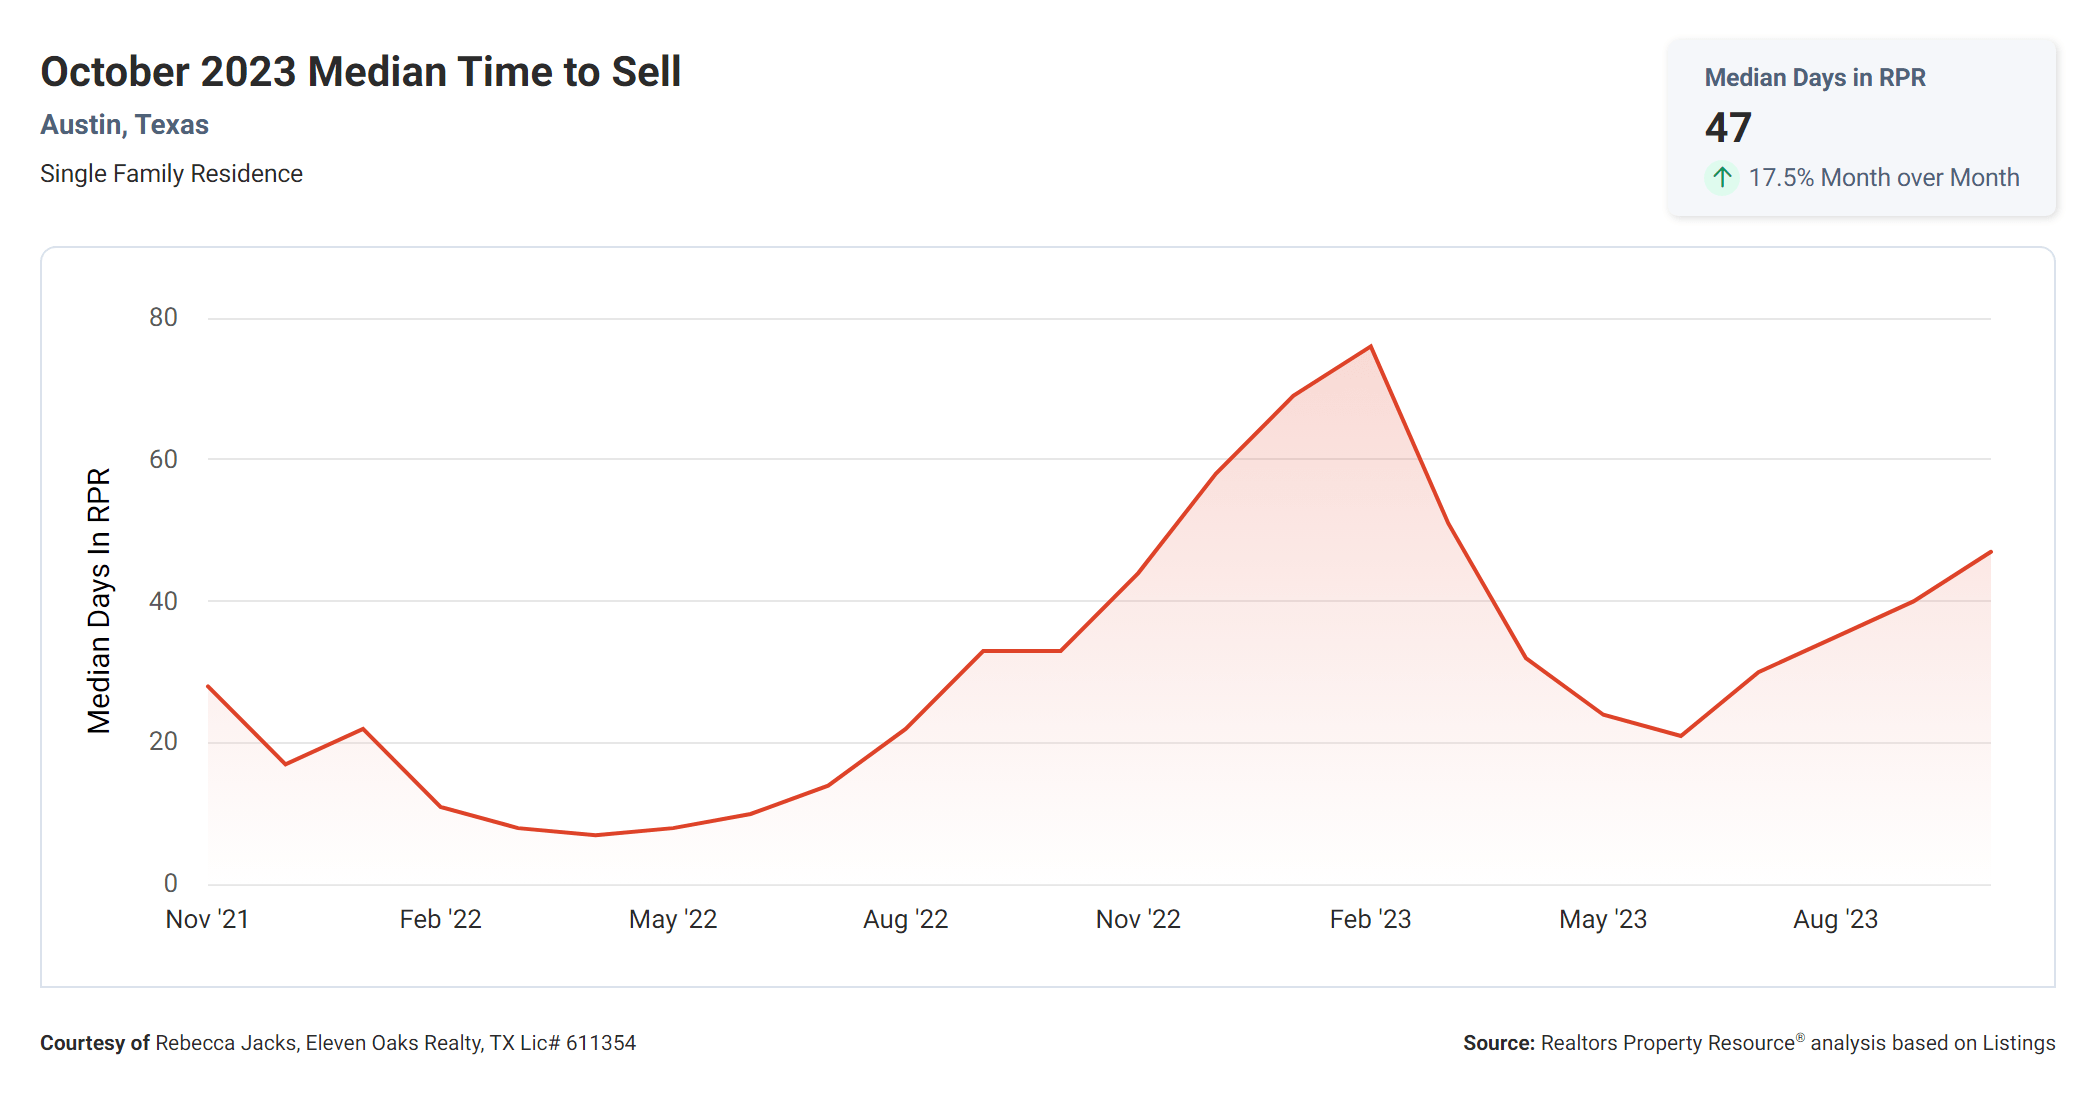Screen dimensions: 2096x1100
Task: Click the October 2023 Median Time to Sell title
Action: coord(360,72)
